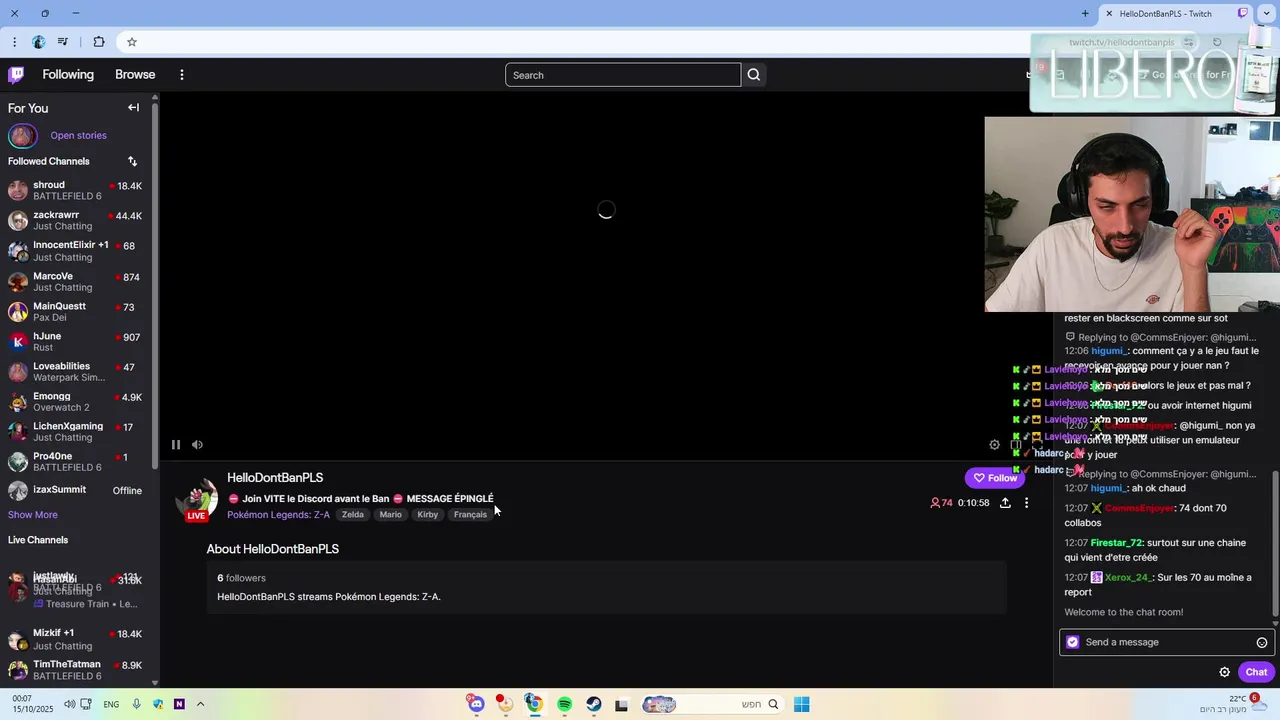Click the HelloDontBanPLS channel name

[x=275, y=478]
